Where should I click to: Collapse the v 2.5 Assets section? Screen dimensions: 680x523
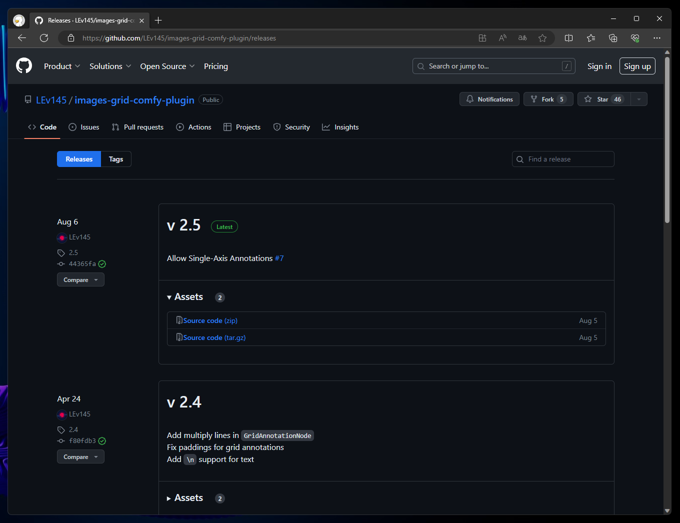pos(185,297)
